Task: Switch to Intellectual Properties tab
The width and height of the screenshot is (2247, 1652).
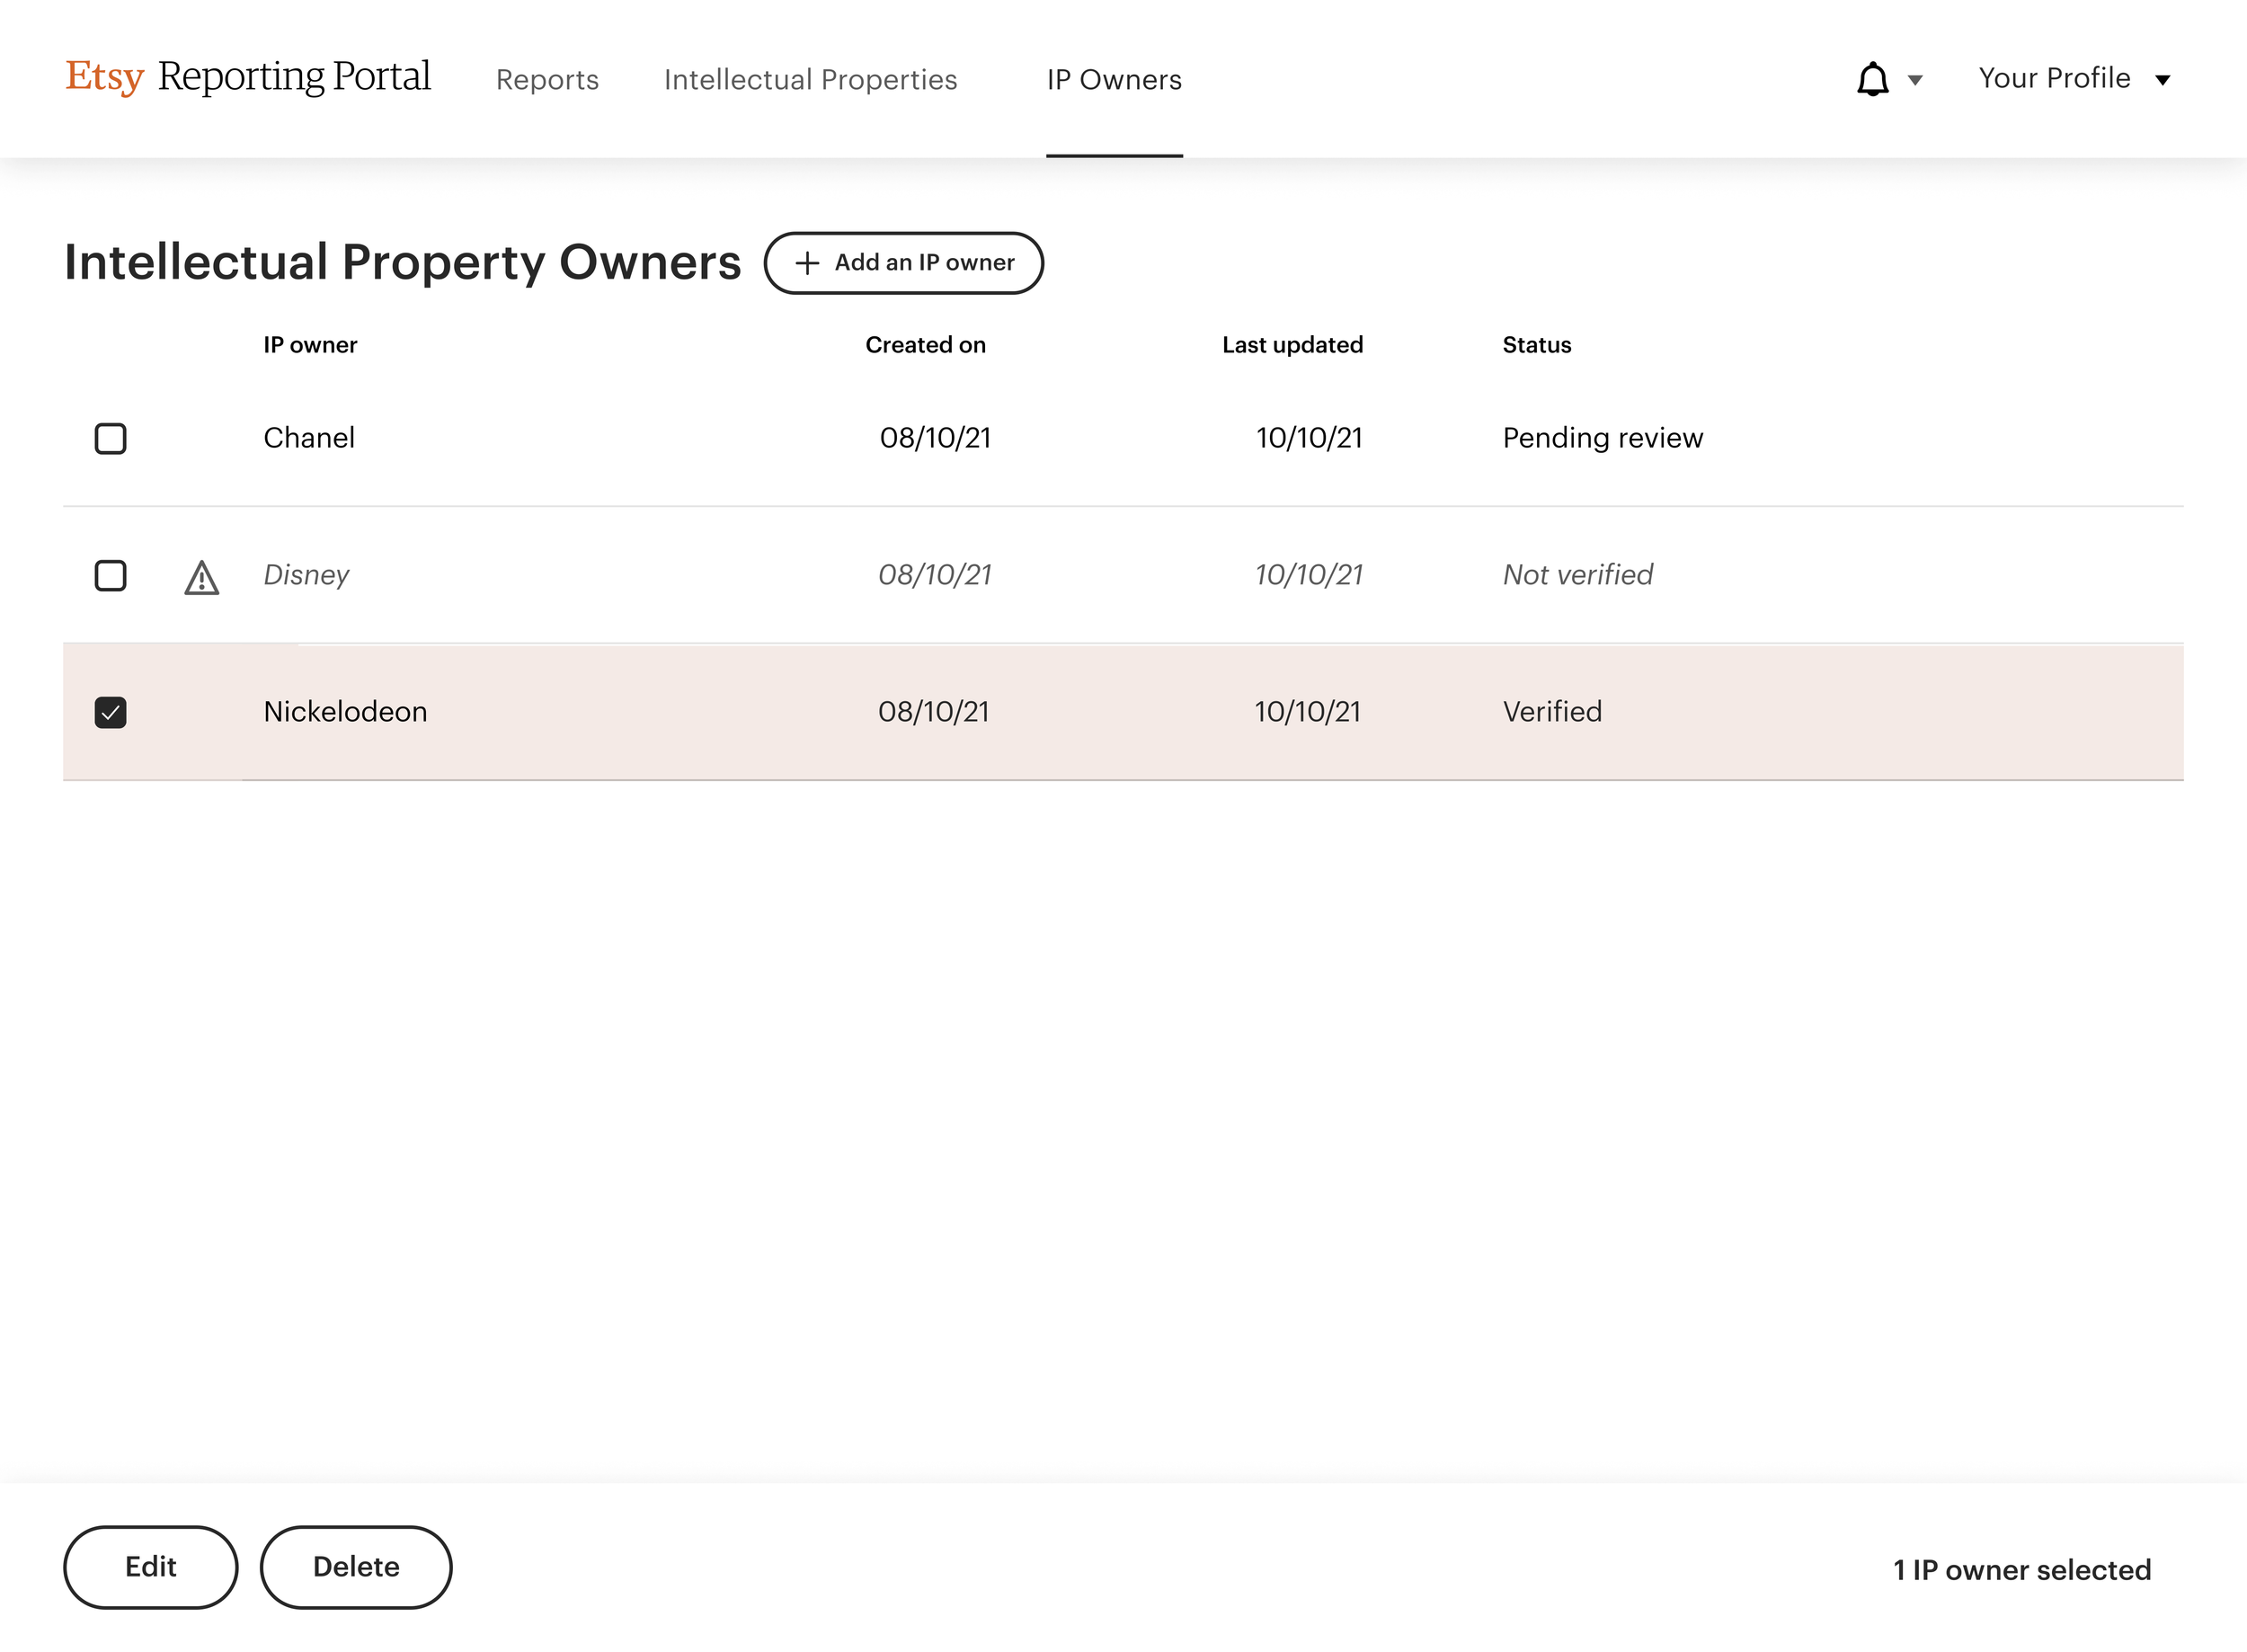Action: (810, 80)
